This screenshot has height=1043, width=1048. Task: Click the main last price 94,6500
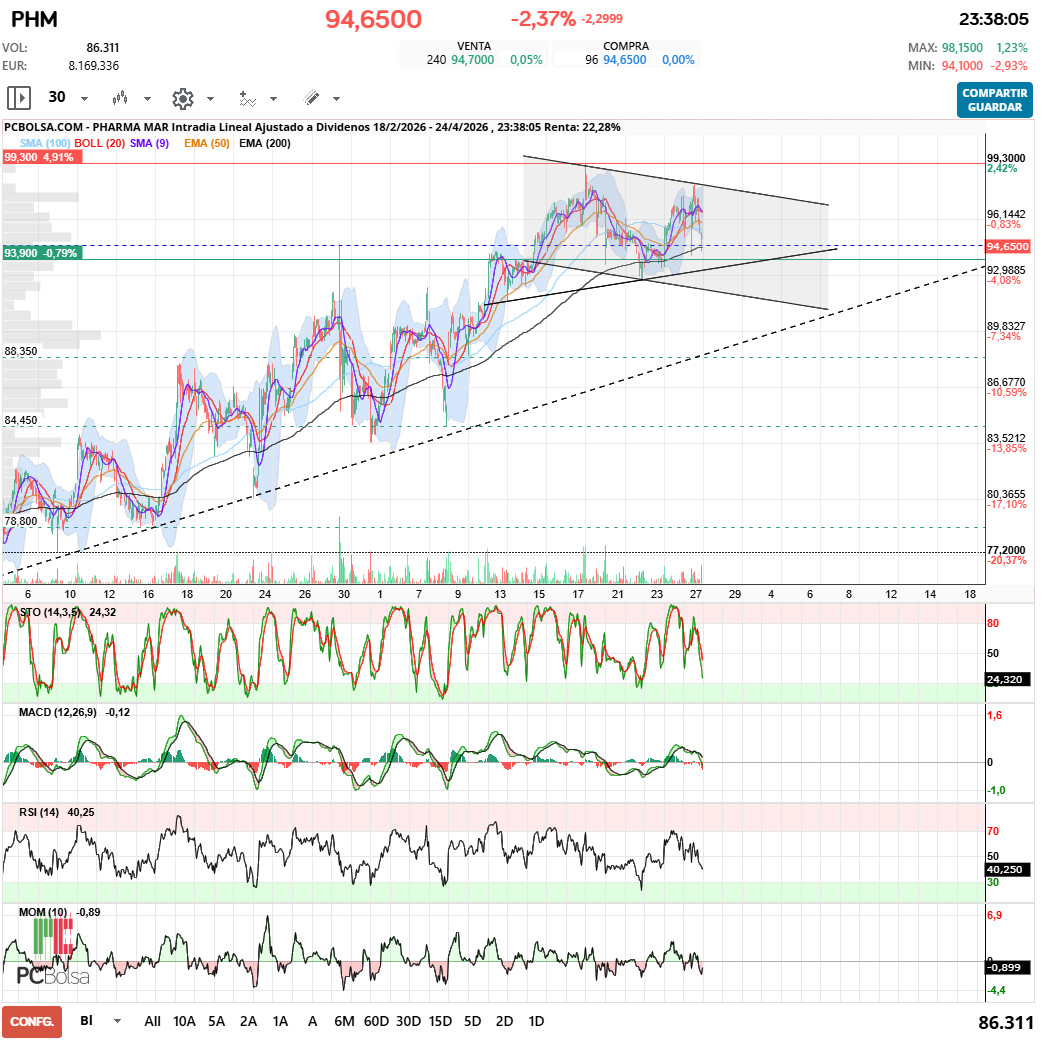pos(374,19)
